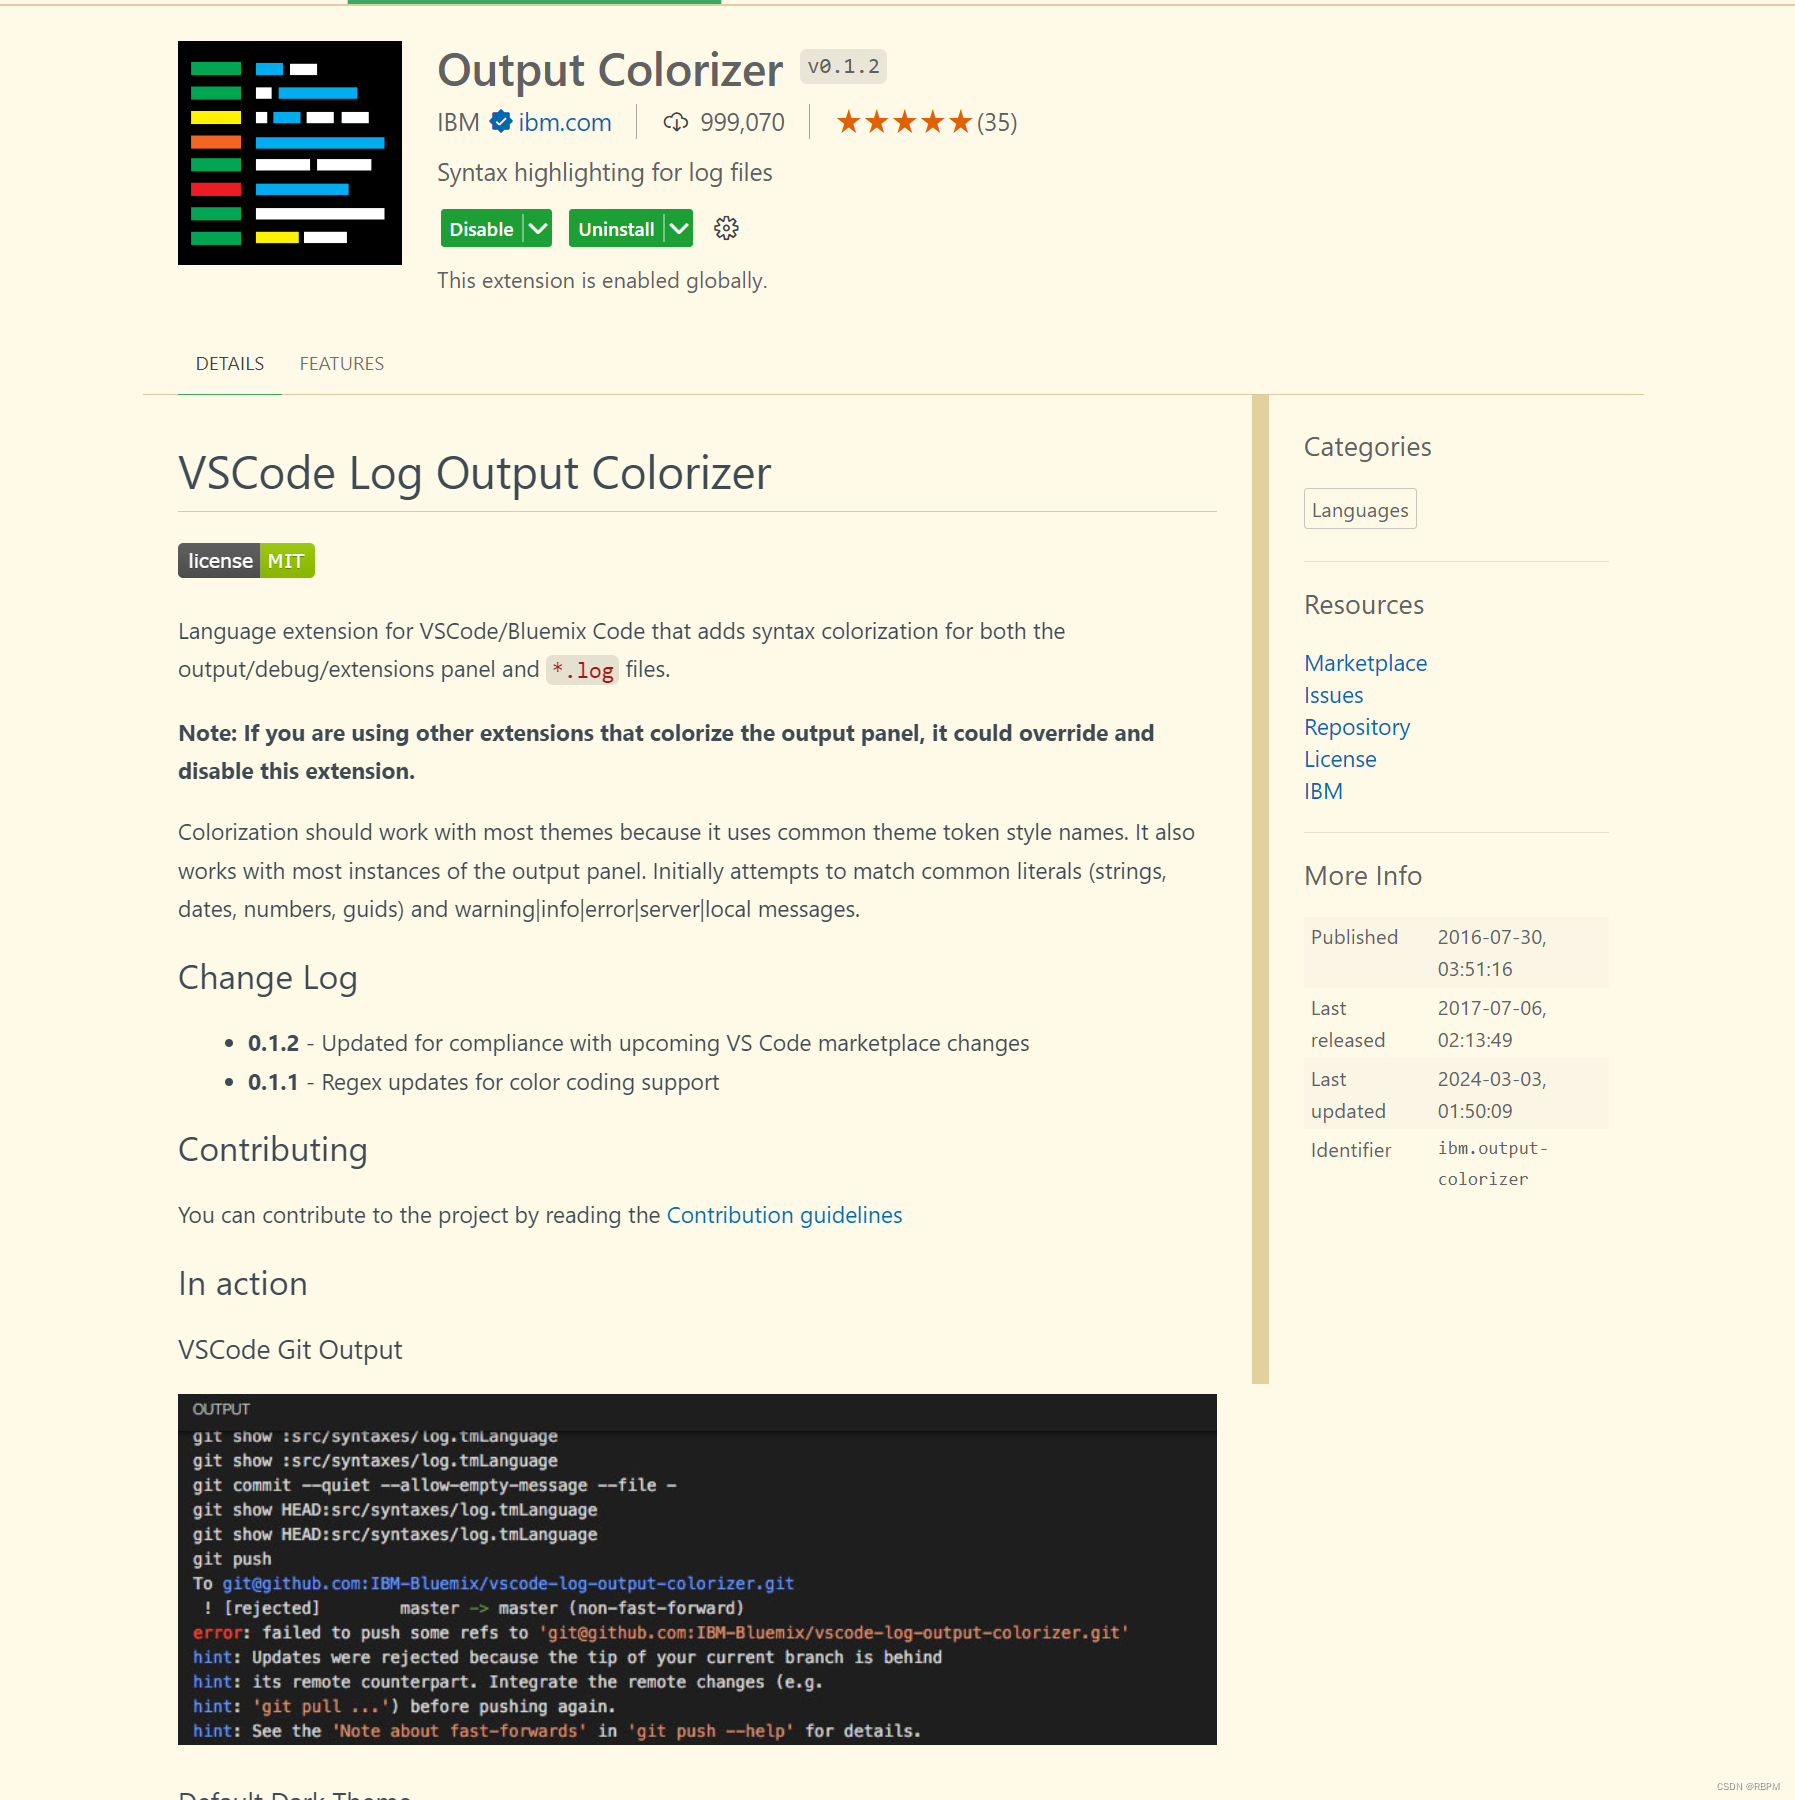This screenshot has width=1795, height=1800.
Task: View the Output Colorizer extension logo
Action: click(x=289, y=152)
